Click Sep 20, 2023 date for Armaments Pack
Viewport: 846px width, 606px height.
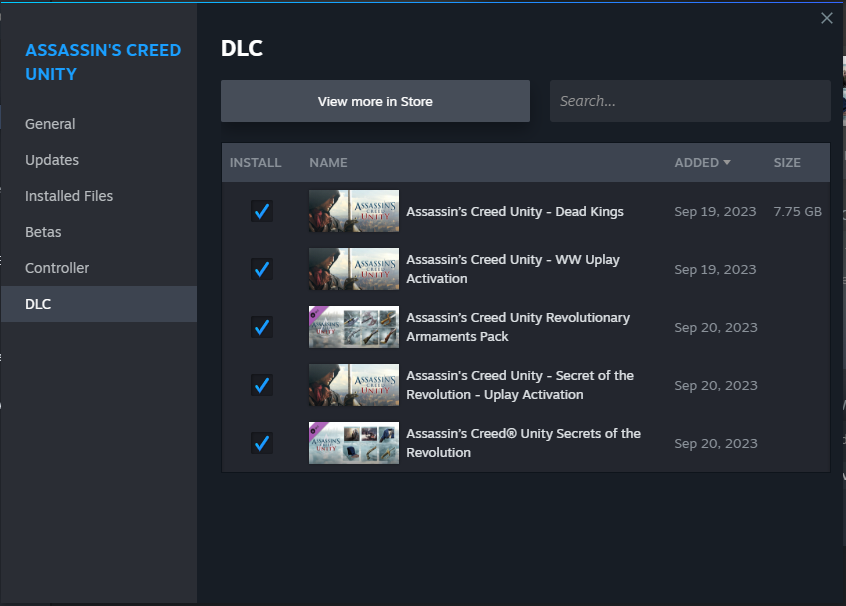coord(715,328)
